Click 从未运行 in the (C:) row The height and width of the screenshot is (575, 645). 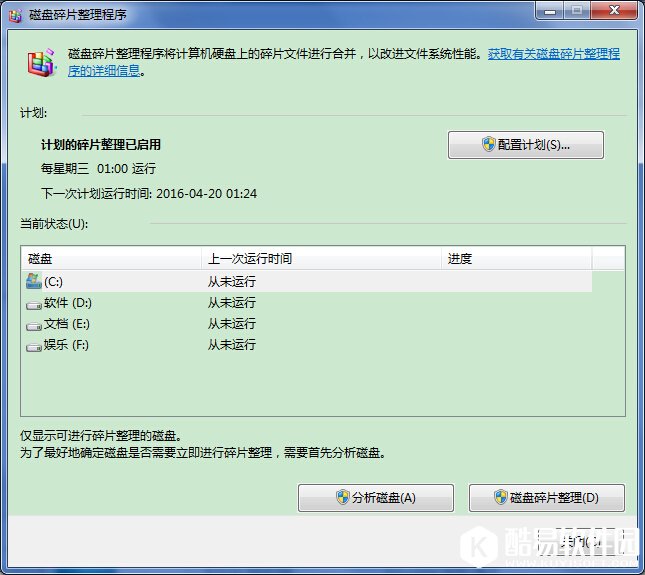232,281
